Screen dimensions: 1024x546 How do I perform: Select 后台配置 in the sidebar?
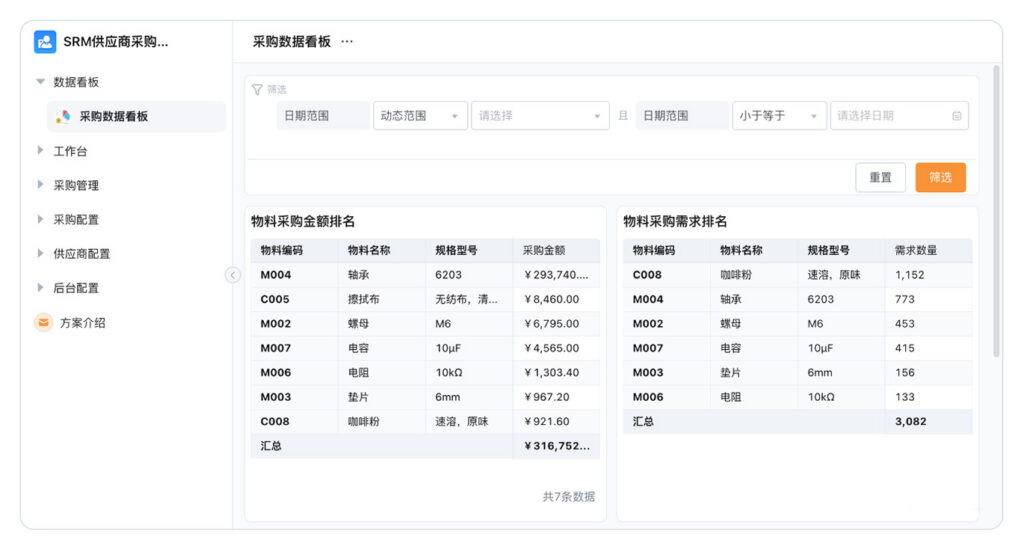click(x=76, y=288)
